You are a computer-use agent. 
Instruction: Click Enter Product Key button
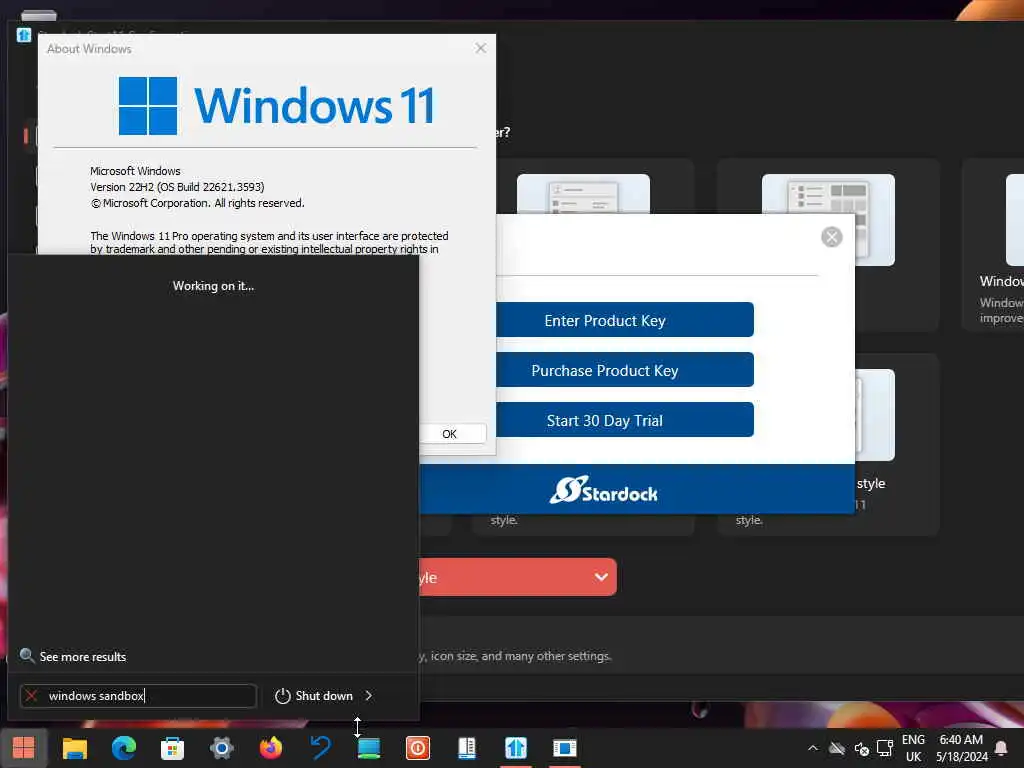click(x=624, y=320)
